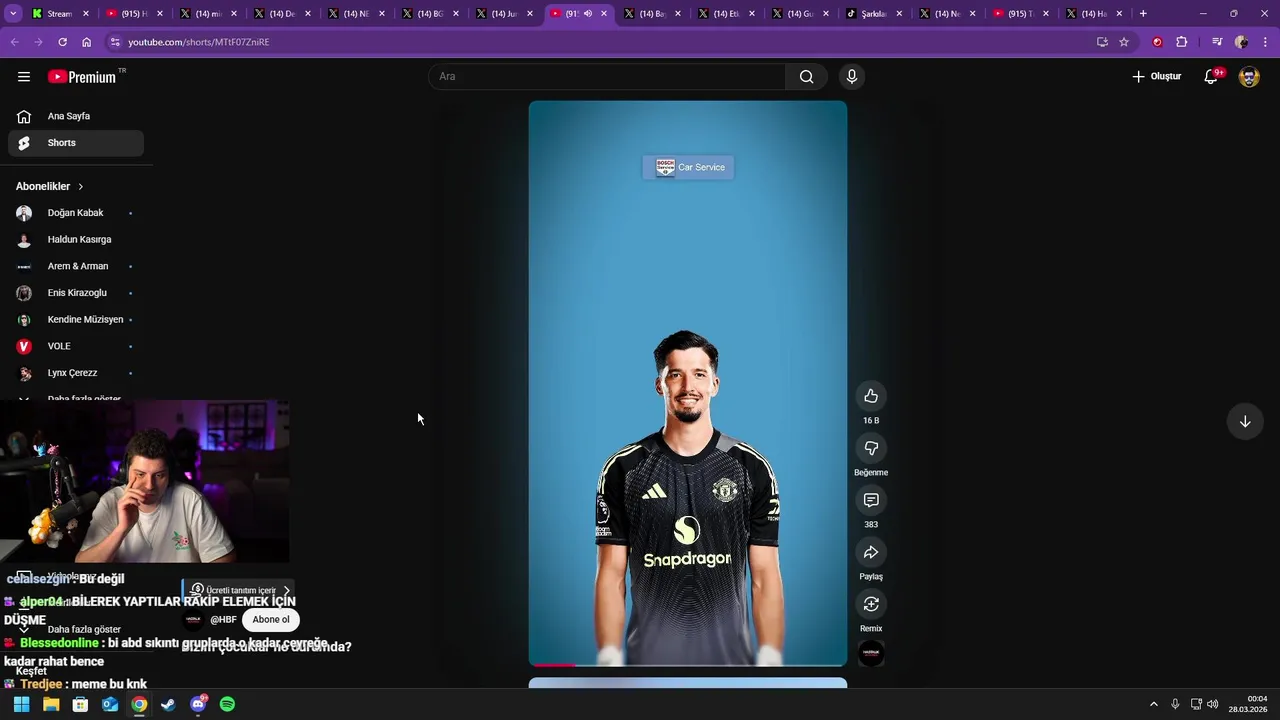The height and width of the screenshot is (720, 1280).
Task: Show hidden system tray icons
Action: [1153, 704]
